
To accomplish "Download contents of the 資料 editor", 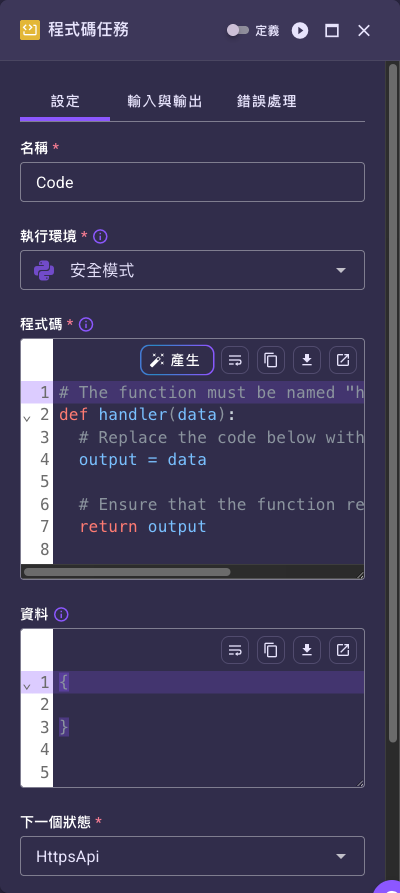I will [307, 650].
